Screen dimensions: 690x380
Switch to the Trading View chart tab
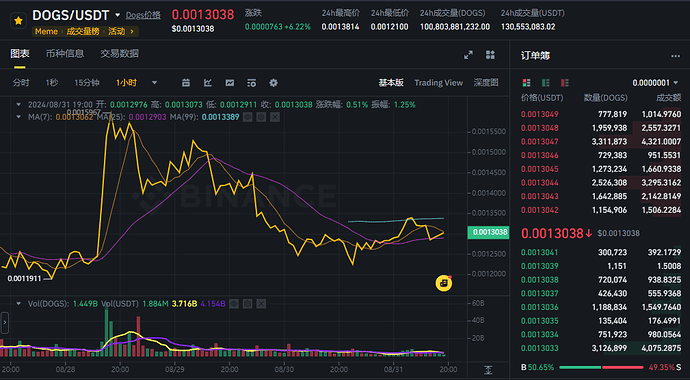coord(439,83)
